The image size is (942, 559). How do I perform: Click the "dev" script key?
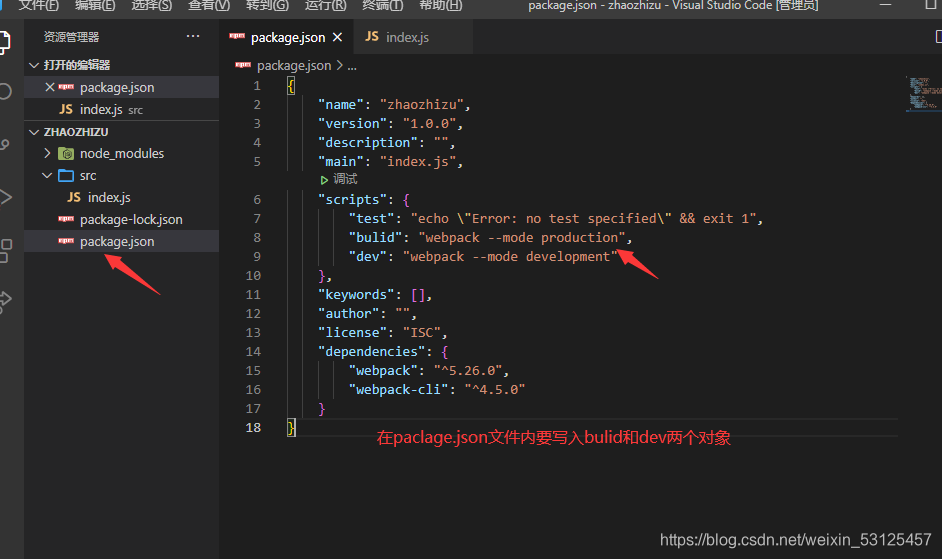point(368,257)
